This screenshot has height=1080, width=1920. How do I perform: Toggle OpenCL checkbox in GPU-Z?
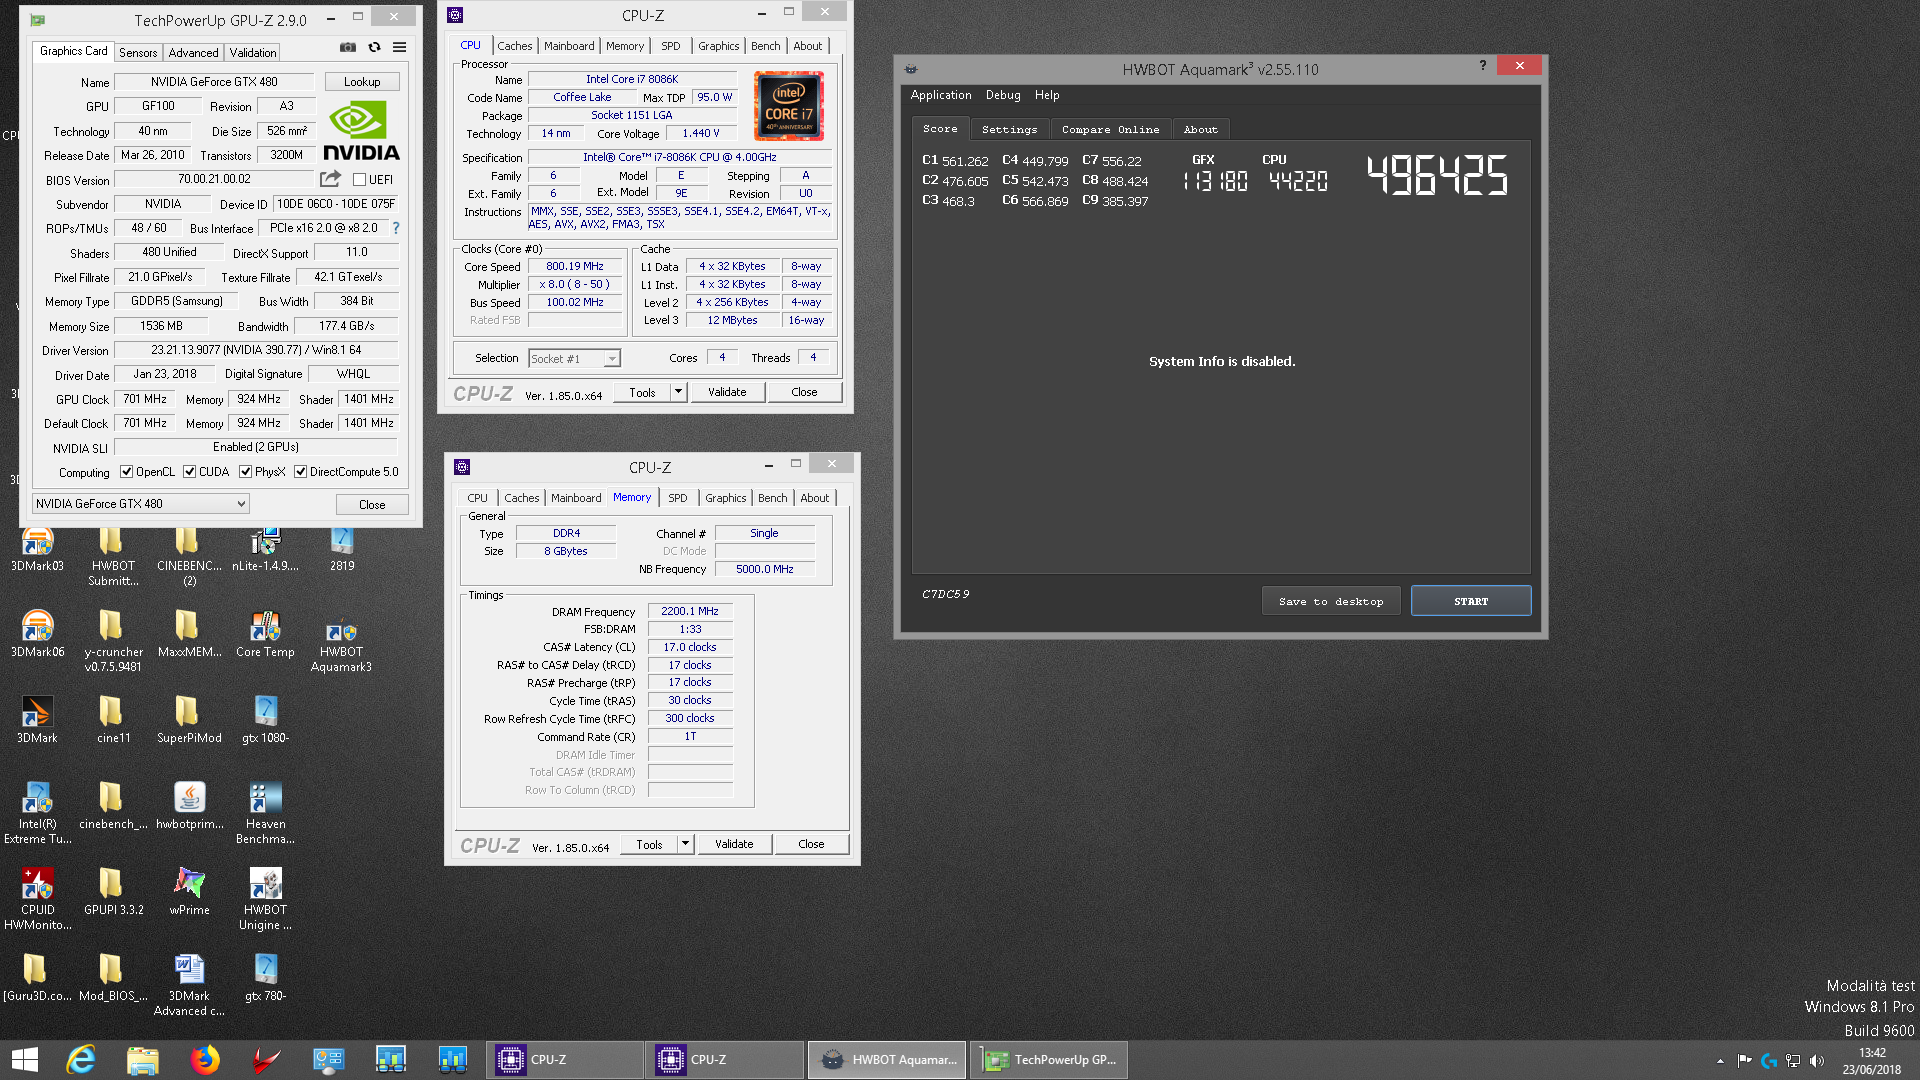(126, 472)
